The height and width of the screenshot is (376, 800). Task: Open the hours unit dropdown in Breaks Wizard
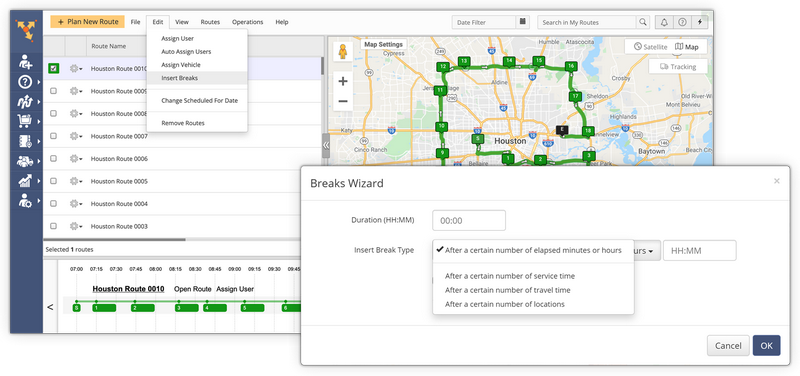tap(647, 251)
